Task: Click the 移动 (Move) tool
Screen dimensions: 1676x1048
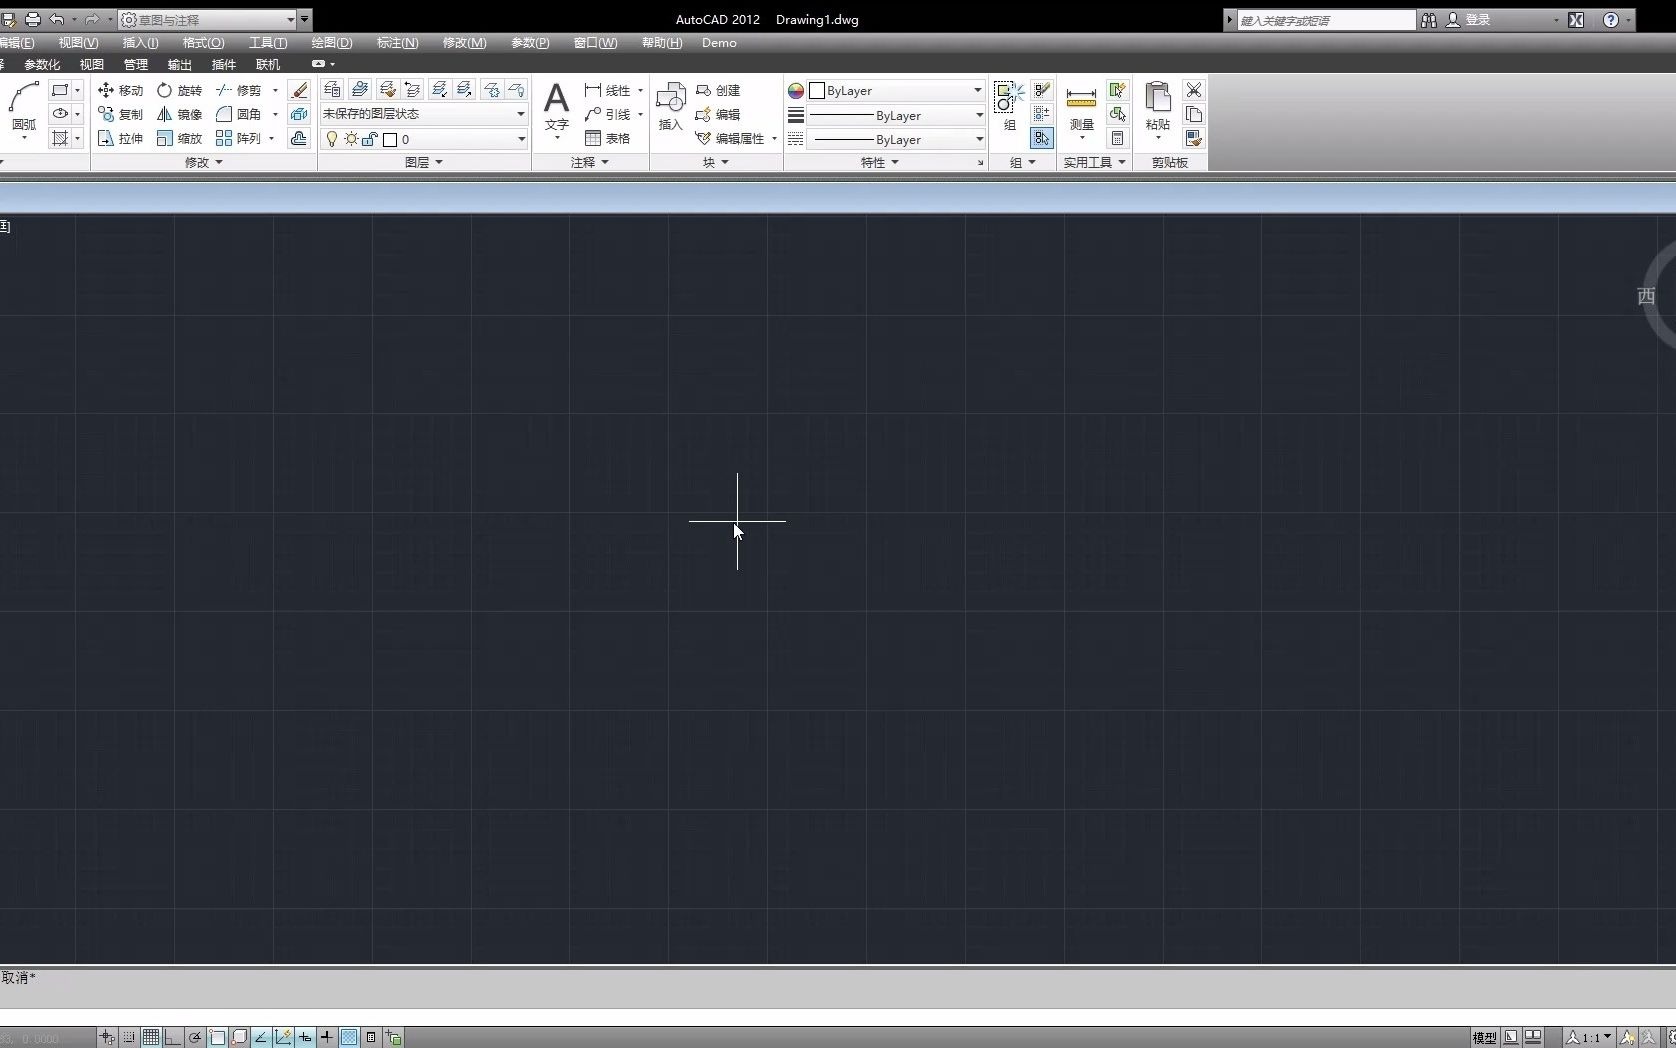Action: pos(120,90)
